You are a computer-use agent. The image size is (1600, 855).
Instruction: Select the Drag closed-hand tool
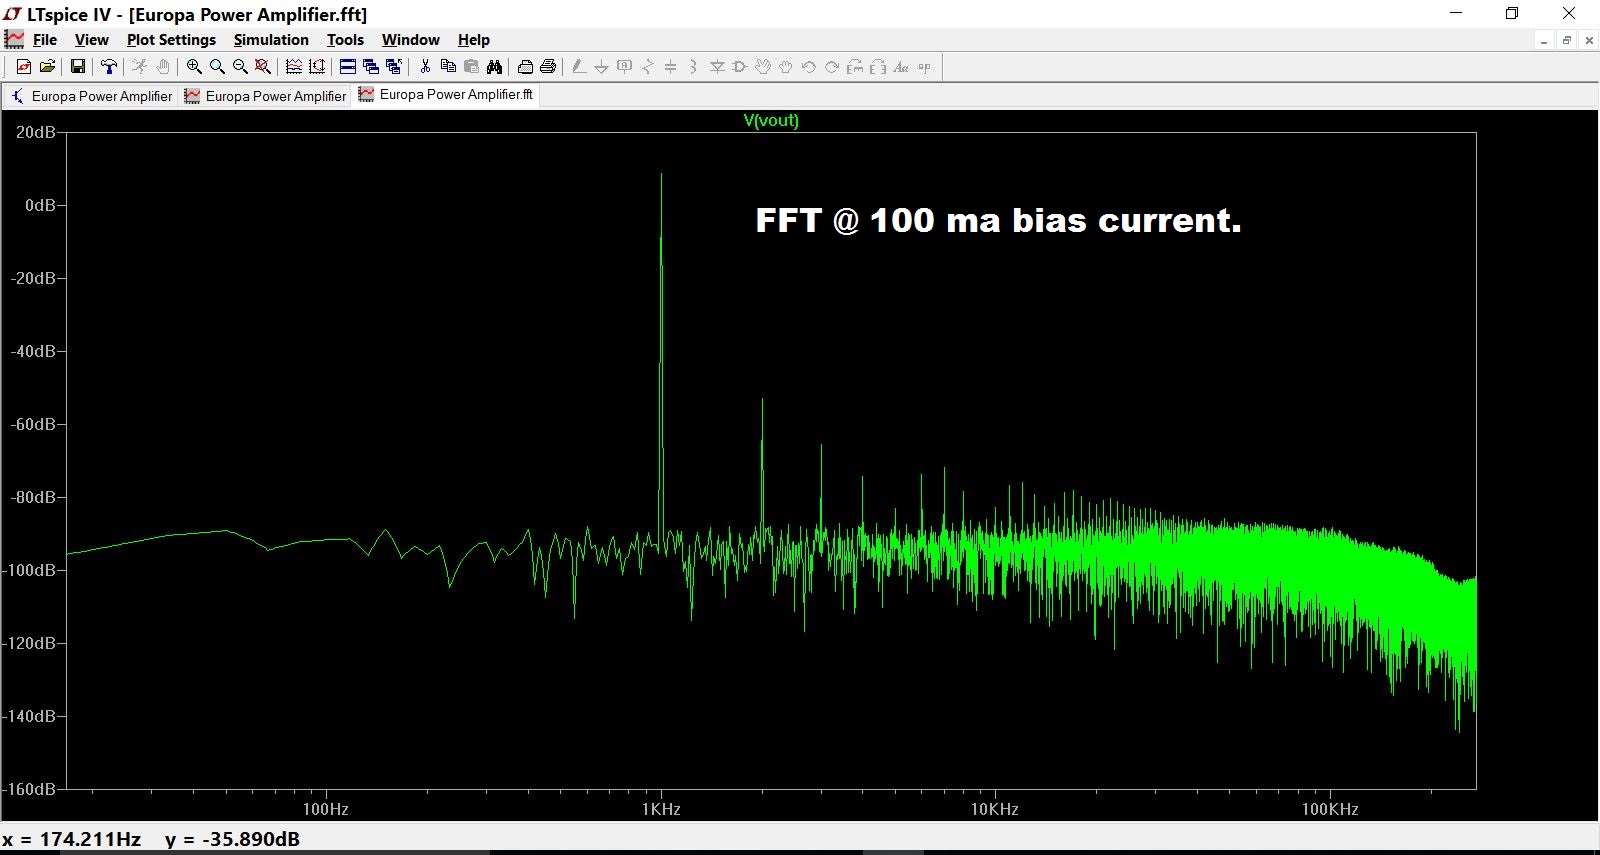(786, 67)
